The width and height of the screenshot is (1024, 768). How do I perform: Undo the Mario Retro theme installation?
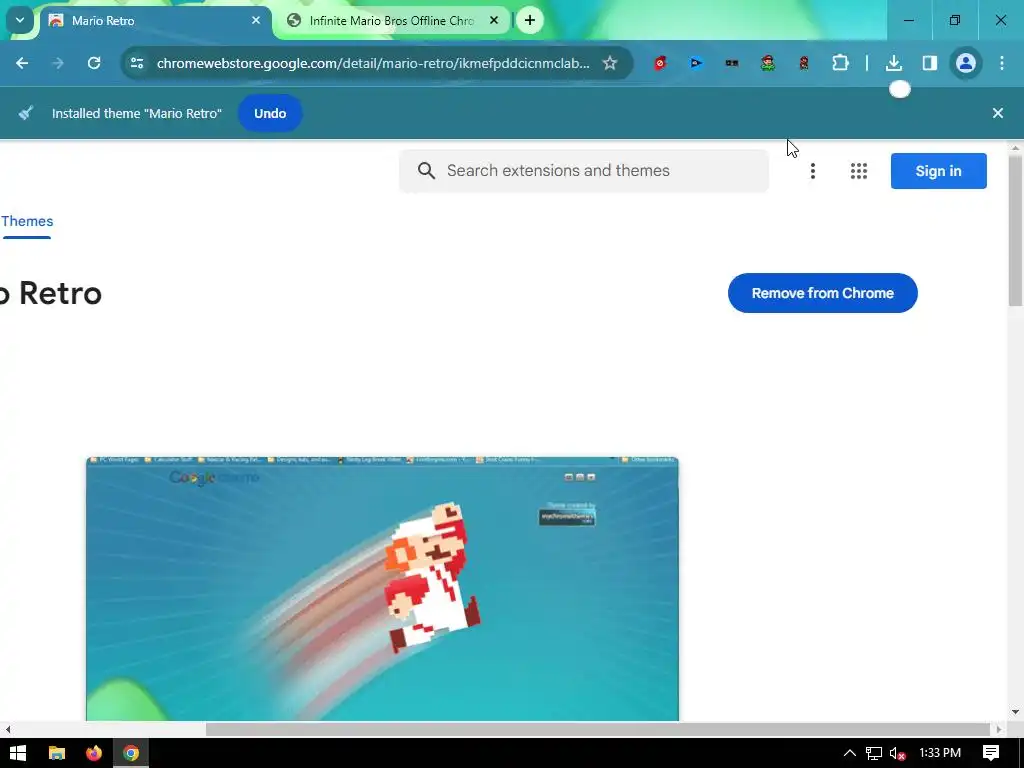270,113
